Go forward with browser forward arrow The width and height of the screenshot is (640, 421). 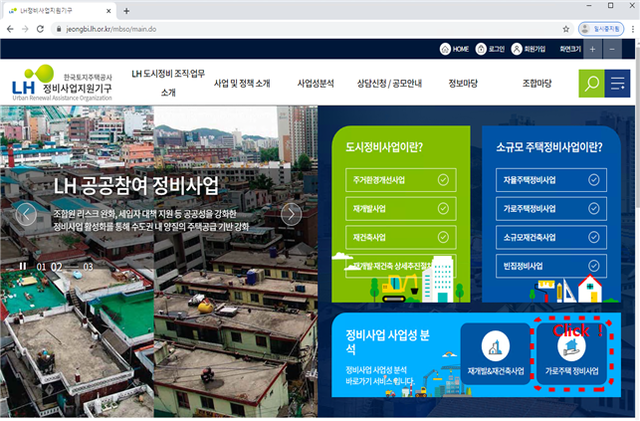coord(25,29)
